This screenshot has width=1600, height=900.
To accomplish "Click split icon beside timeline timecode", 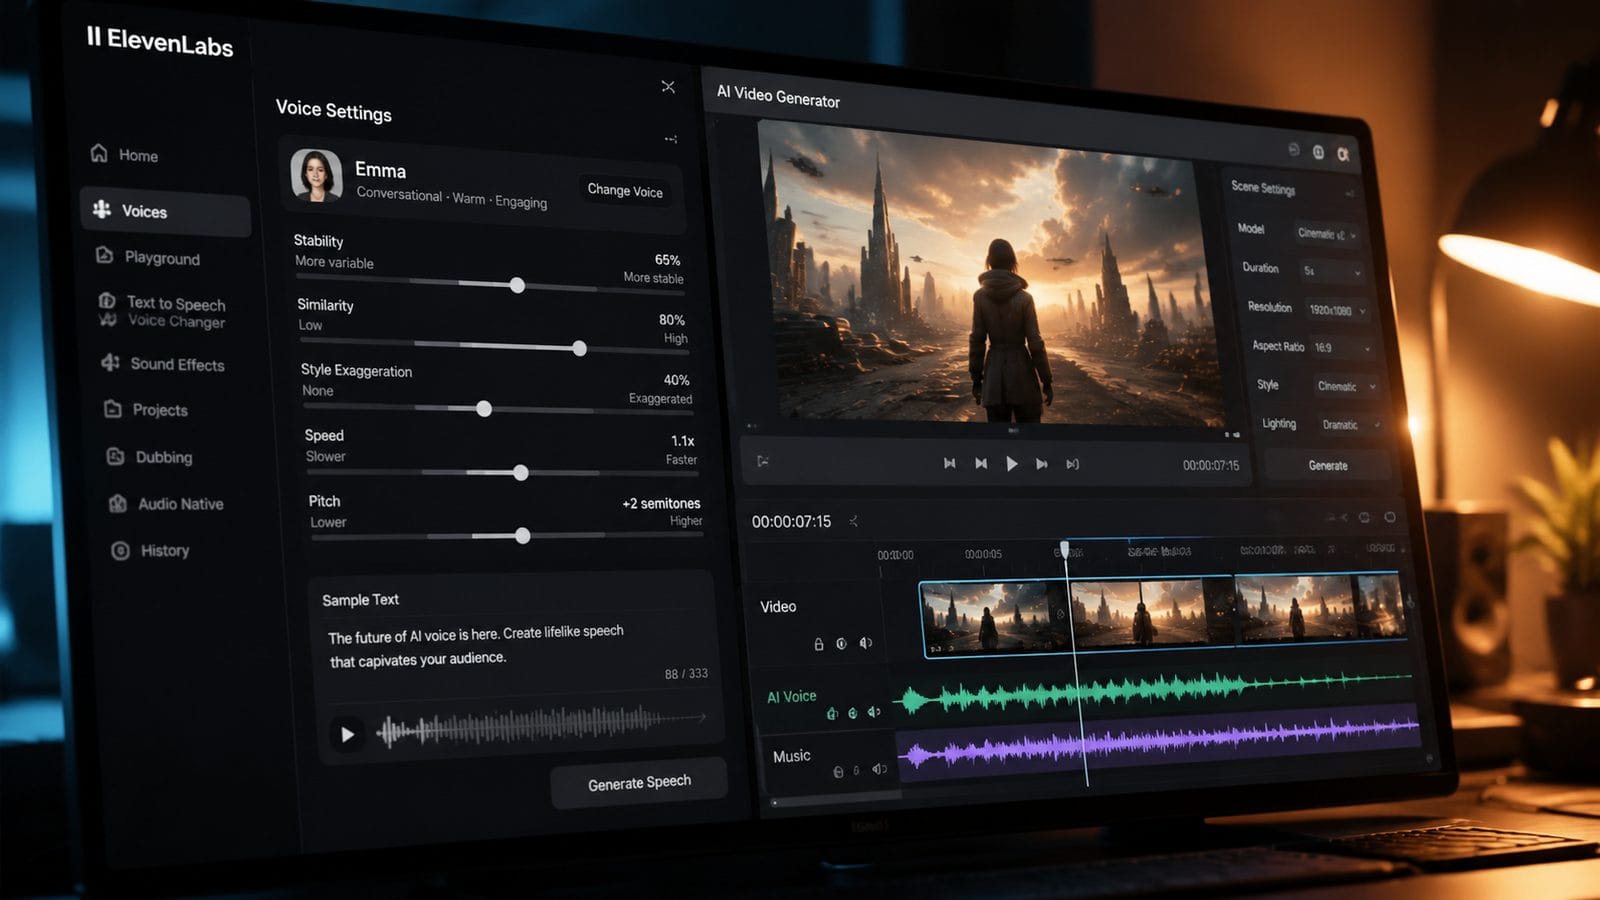I will pos(853,521).
